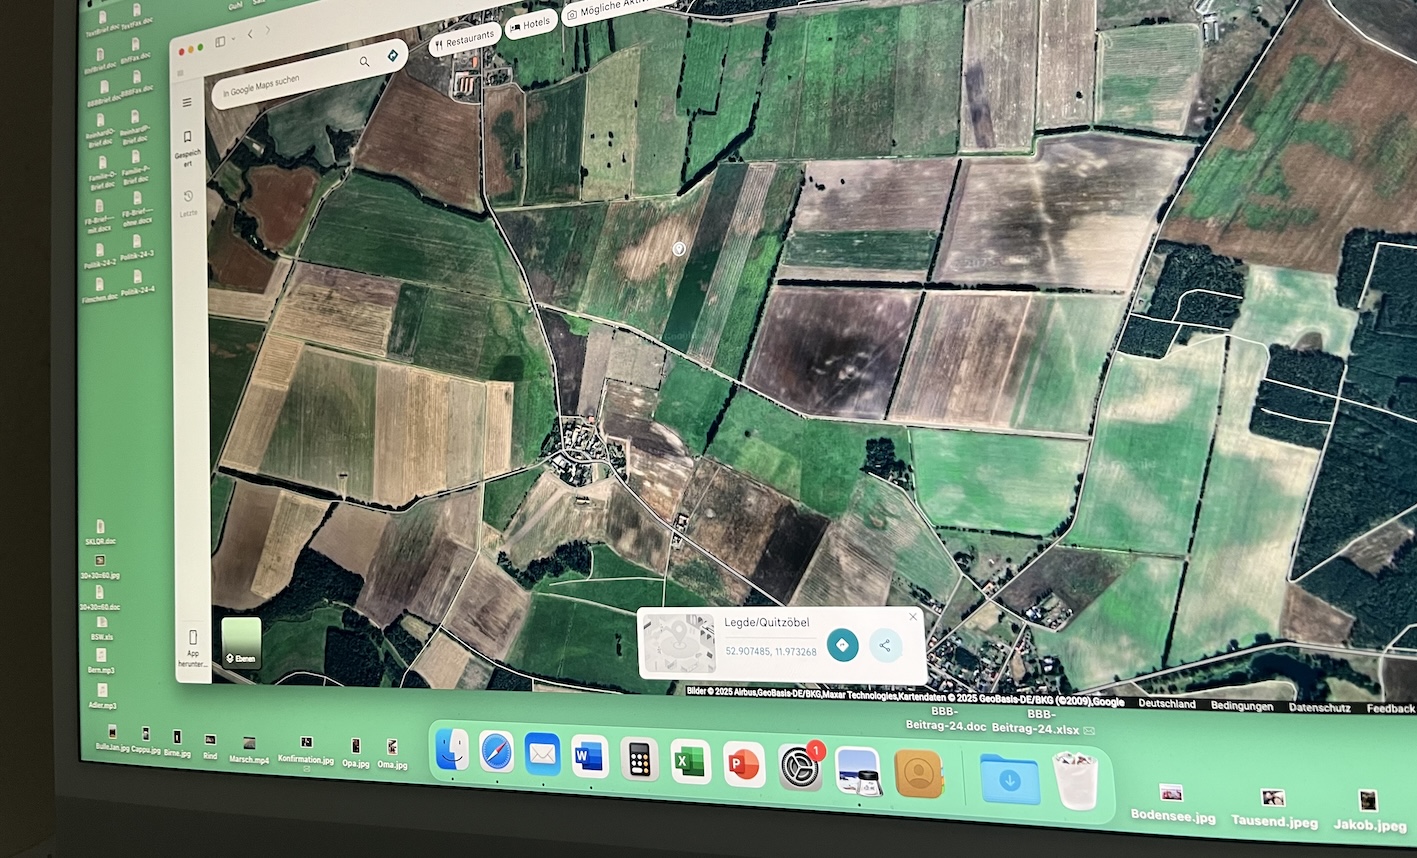Toggle the Safari sidebar button
This screenshot has width=1417, height=858.
click(x=220, y=42)
